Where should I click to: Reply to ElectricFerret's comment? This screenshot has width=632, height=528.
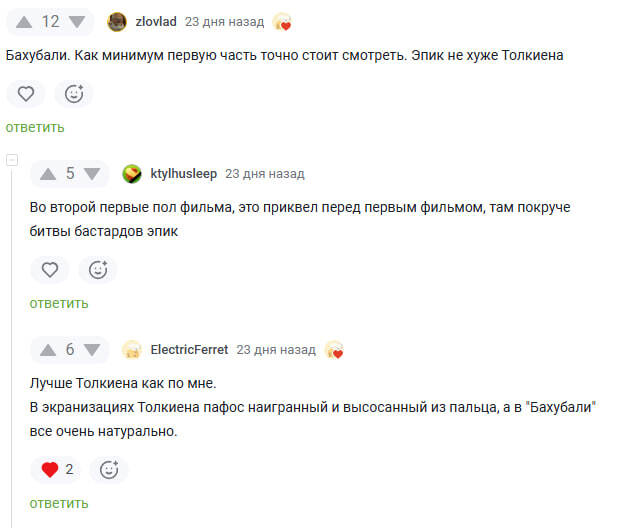coord(59,503)
